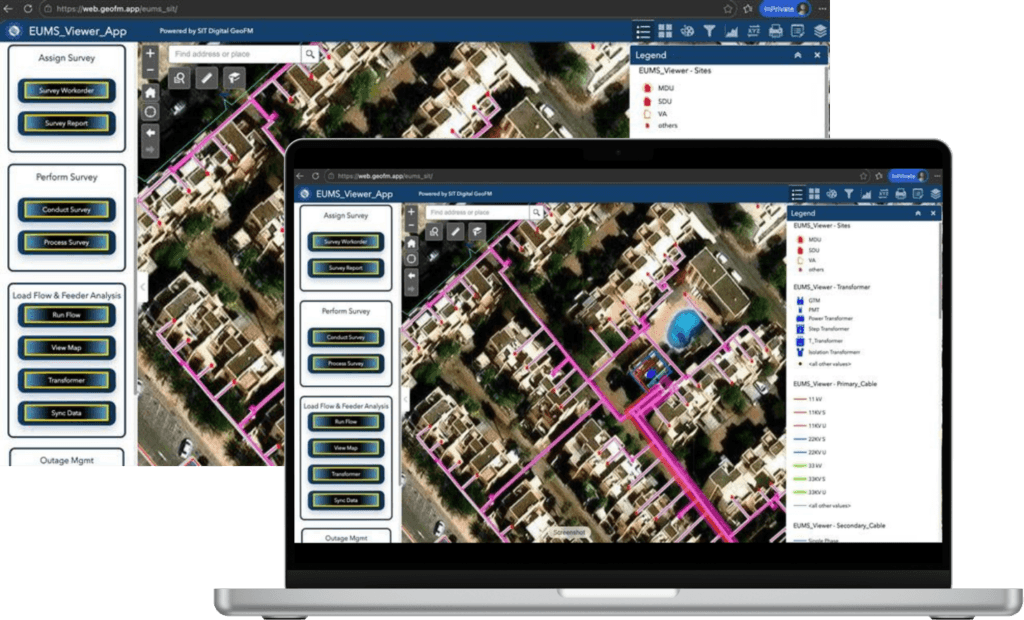This screenshot has height=620, width=1024.
Task: Close the Legend panel in the laptop window
Action: 933,213
